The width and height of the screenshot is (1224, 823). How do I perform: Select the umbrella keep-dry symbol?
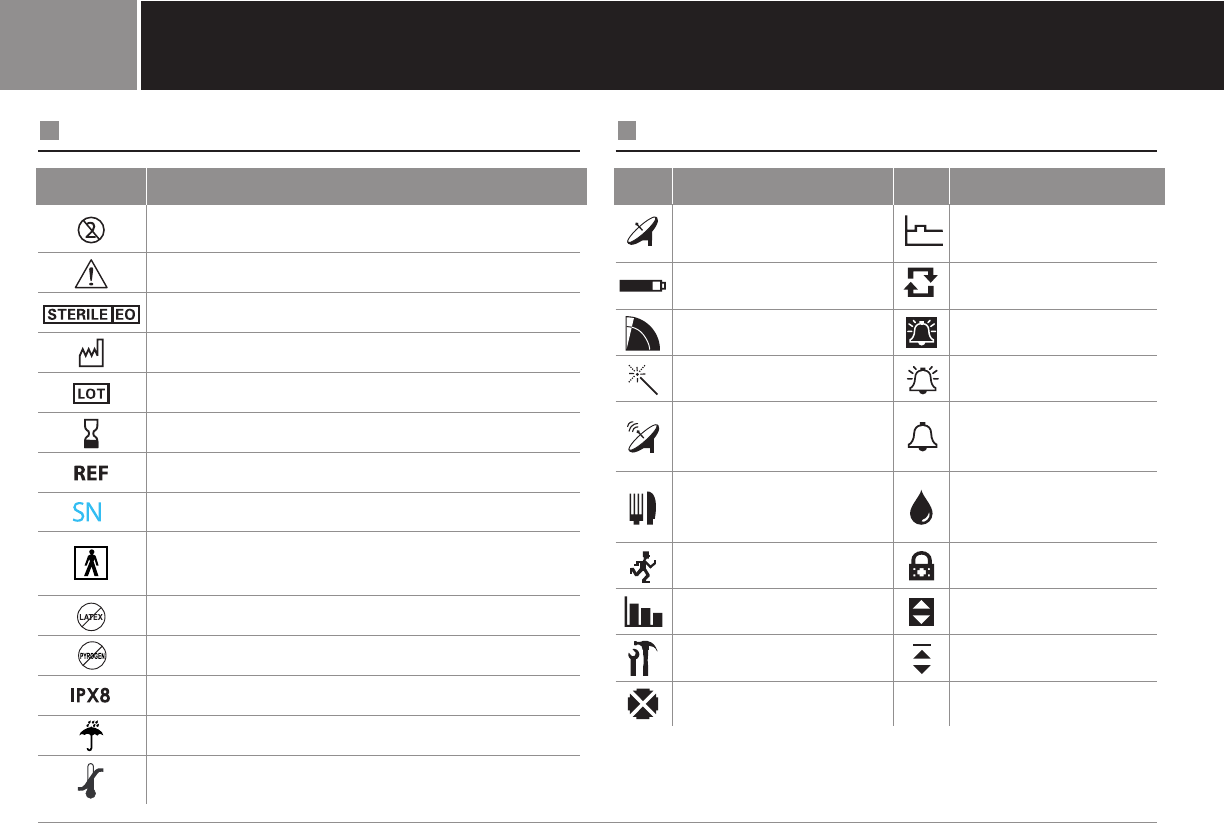click(x=91, y=735)
